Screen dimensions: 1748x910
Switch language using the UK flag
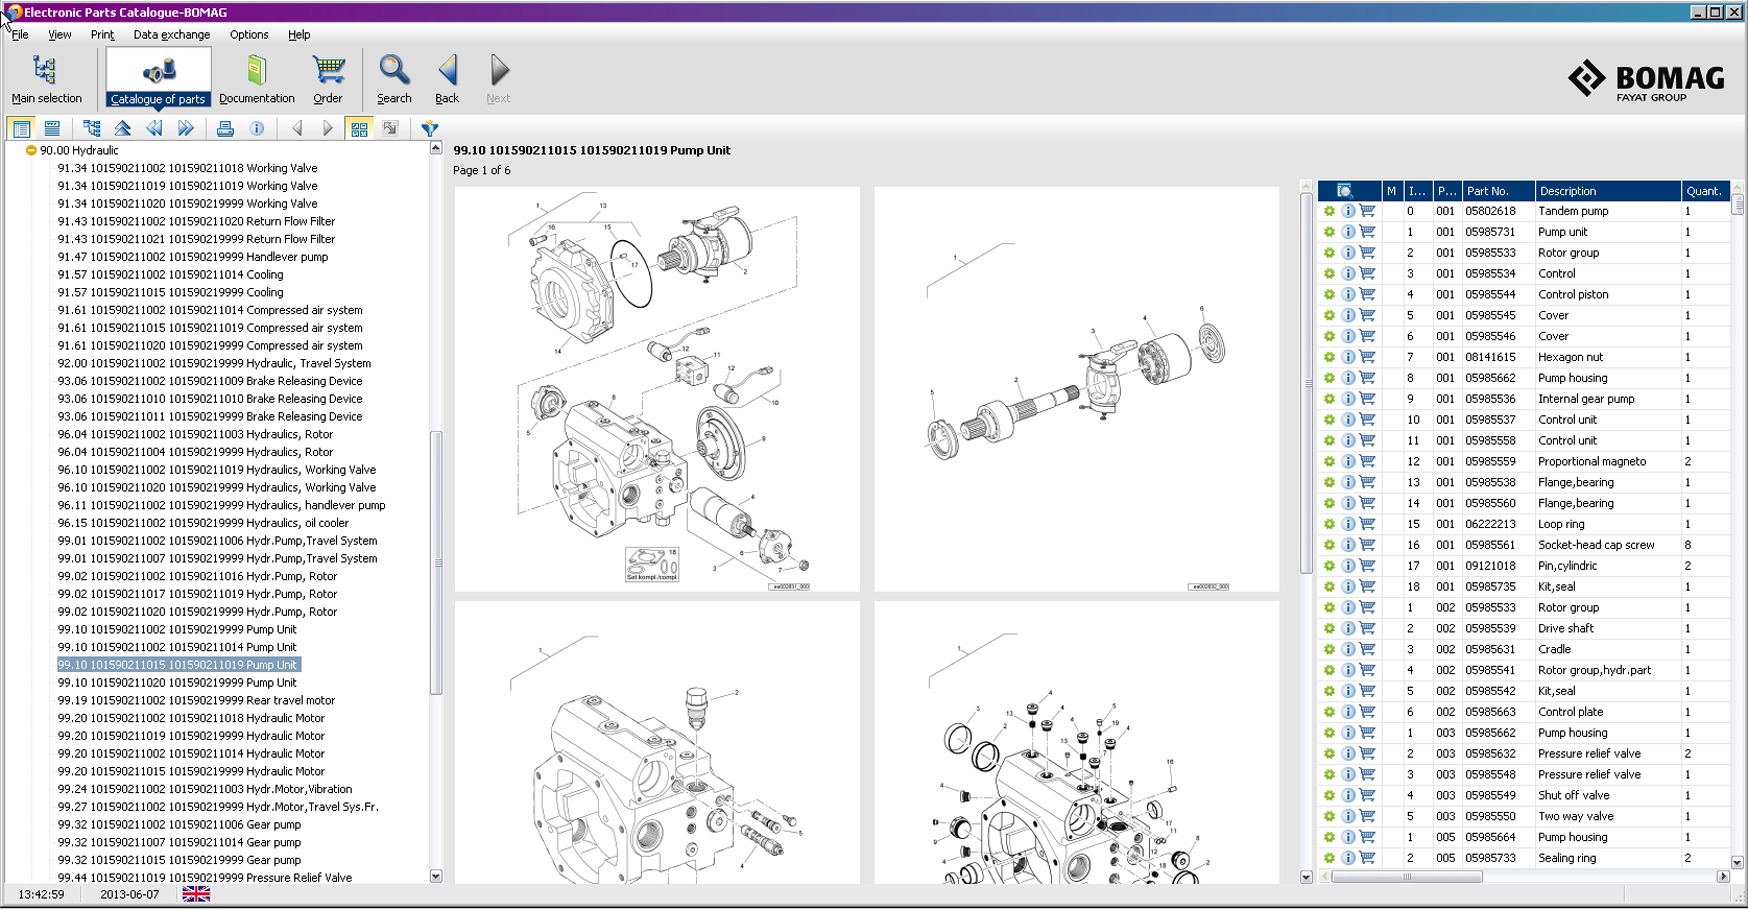(x=196, y=894)
